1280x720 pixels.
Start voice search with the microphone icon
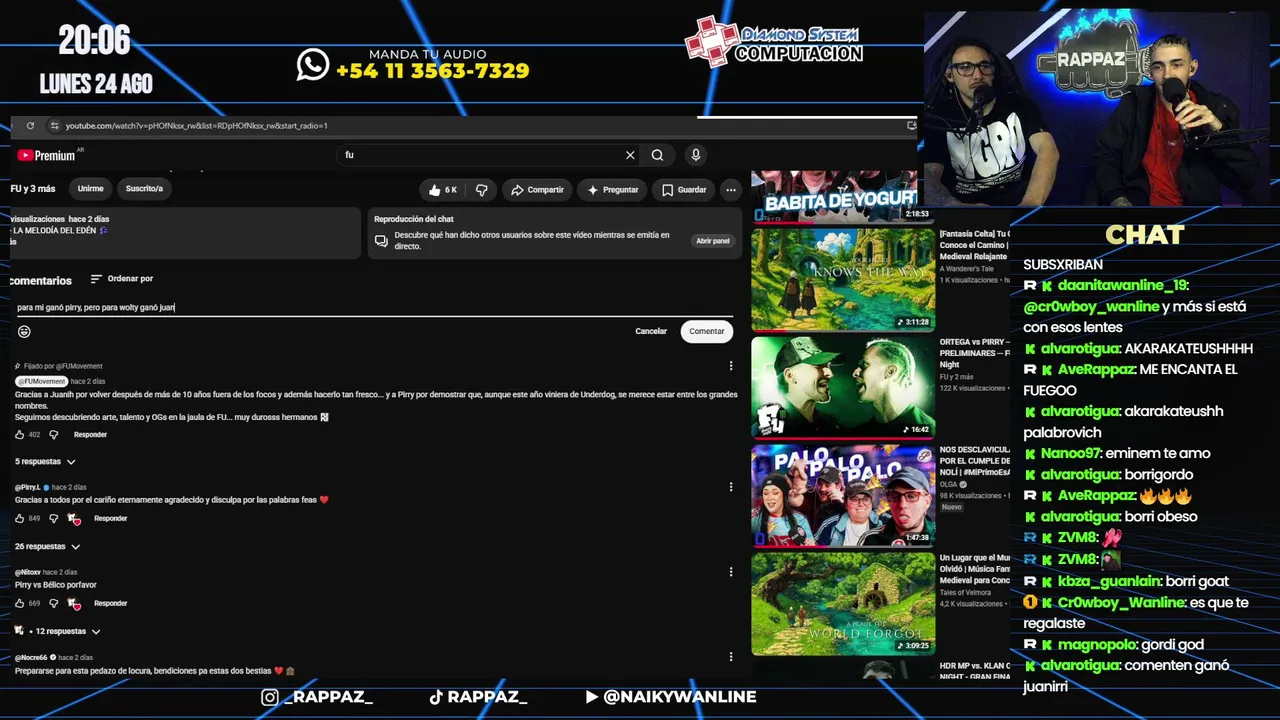[x=696, y=155]
